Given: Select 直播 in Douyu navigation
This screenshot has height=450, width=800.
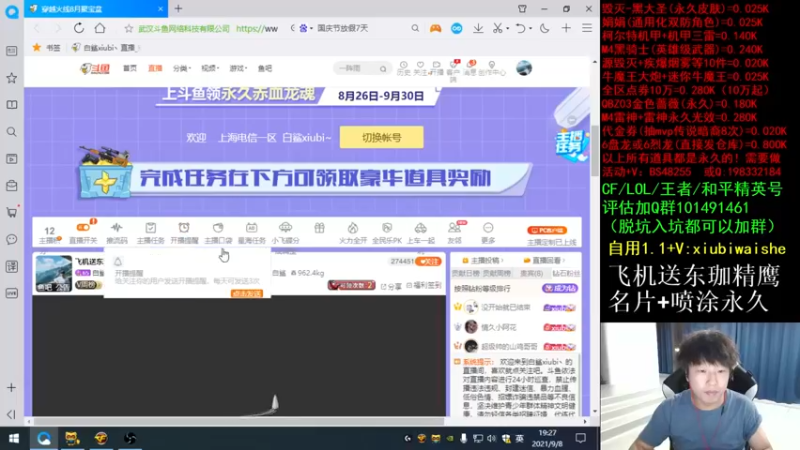Looking at the screenshot, I should pos(155,68).
